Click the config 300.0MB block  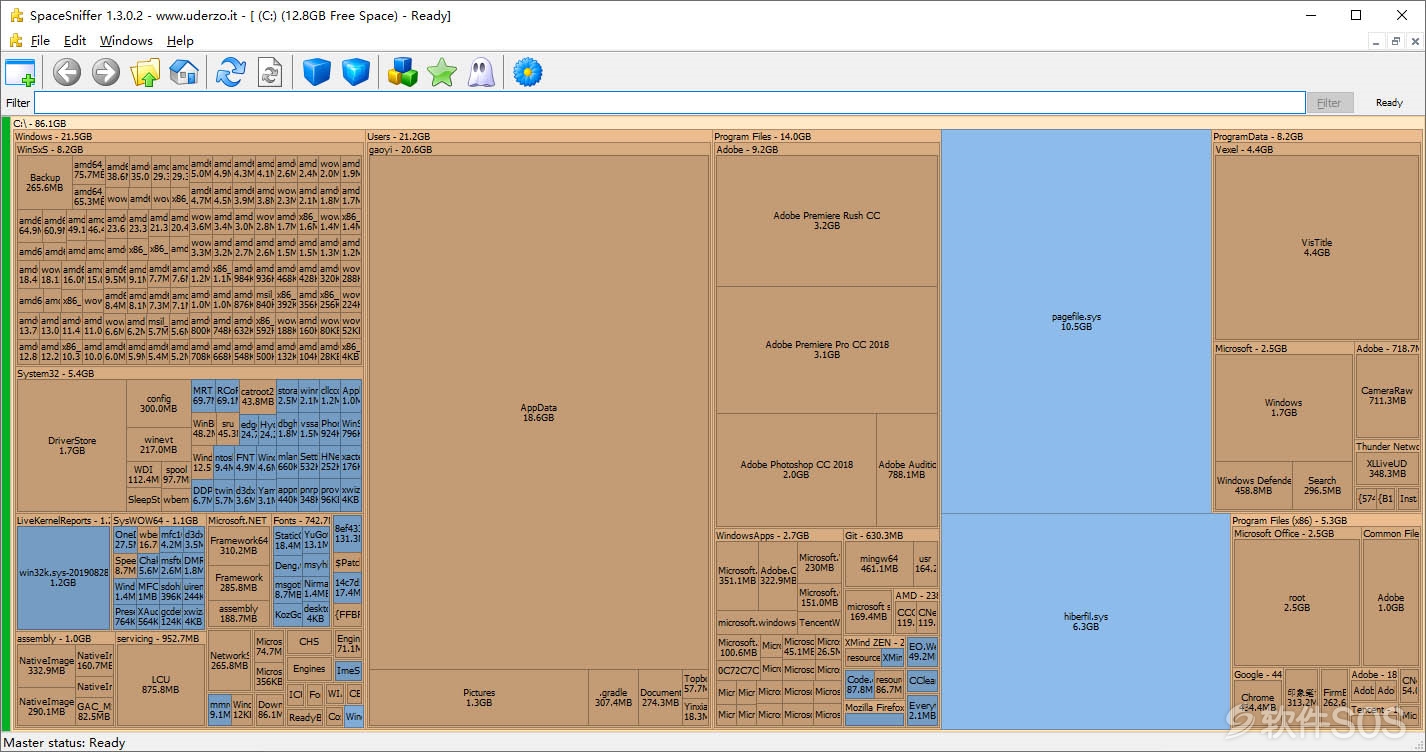coord(158,403)
